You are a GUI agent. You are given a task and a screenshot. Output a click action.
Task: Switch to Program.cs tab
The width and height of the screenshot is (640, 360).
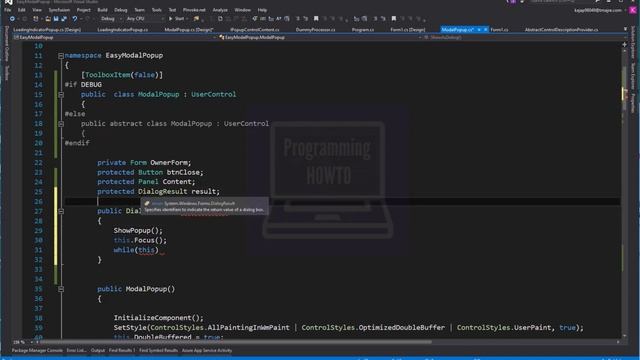pos(362,30)
